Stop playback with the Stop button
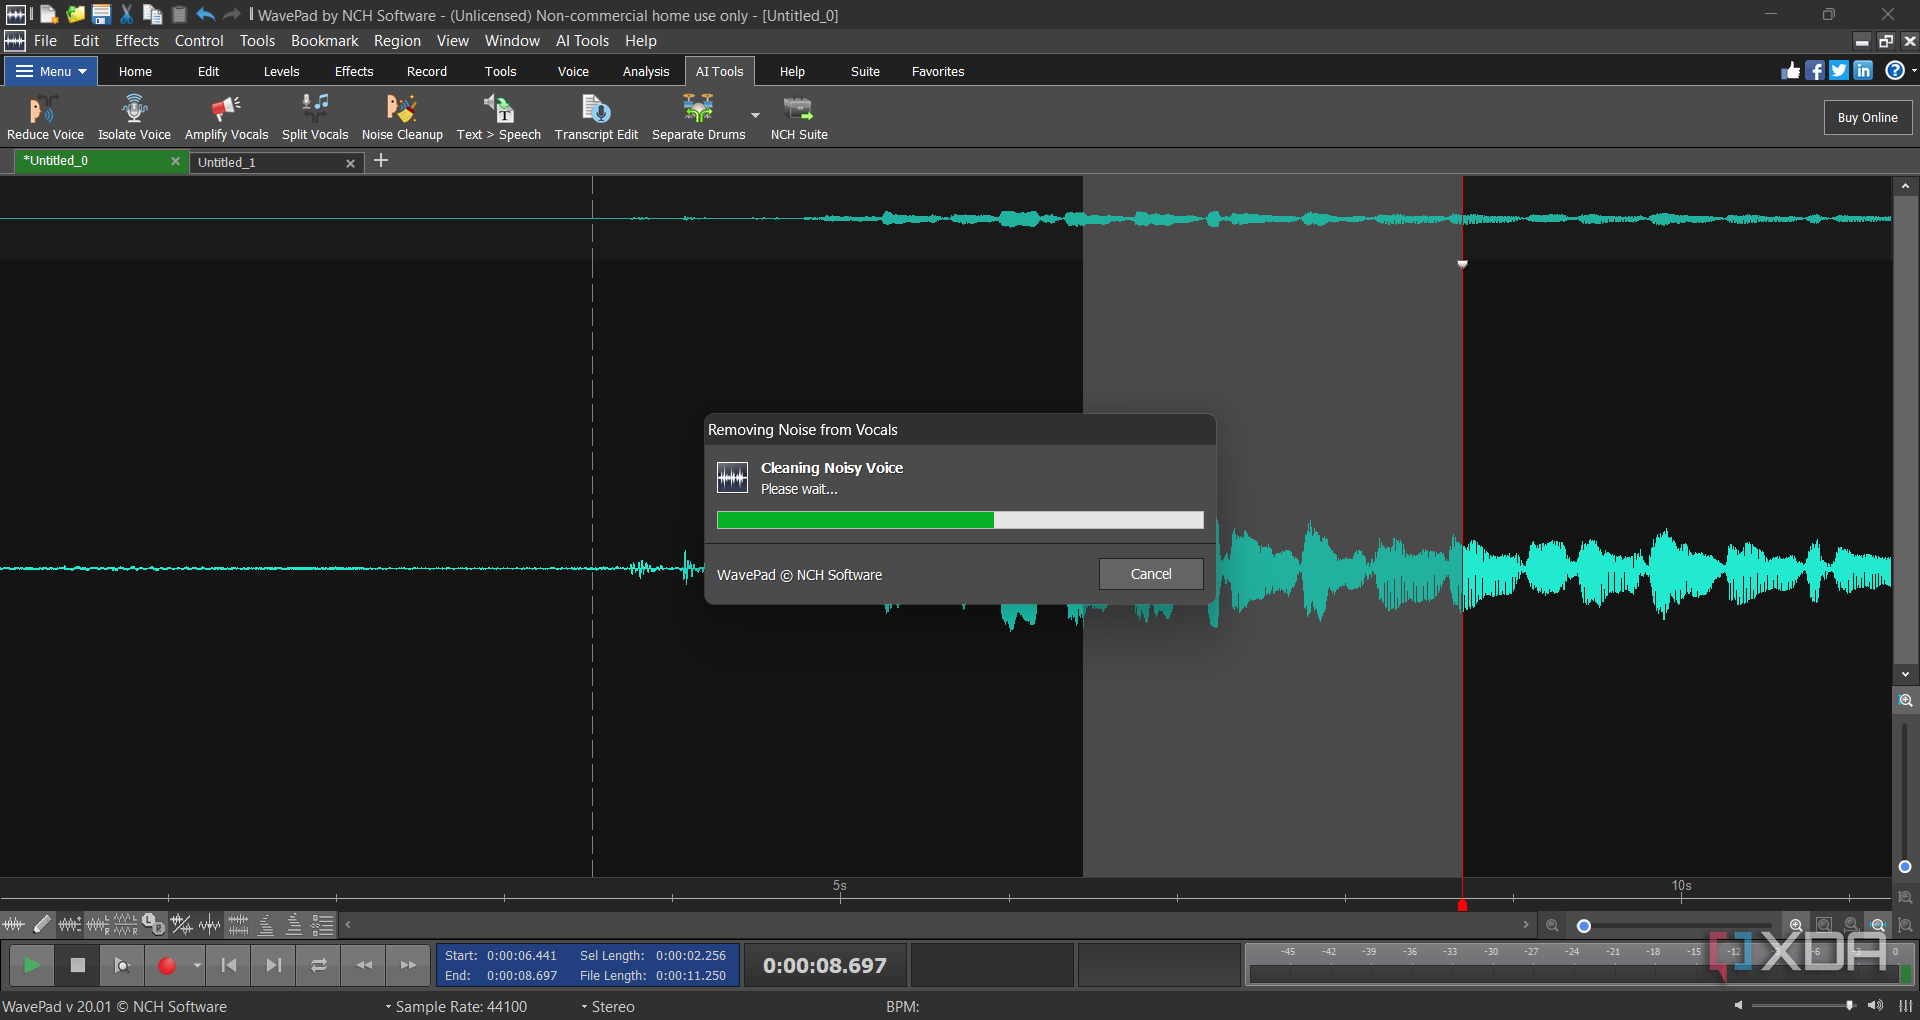Image resolution: width=1920 pixels, height=1020 pixels. tap(78, 965)
